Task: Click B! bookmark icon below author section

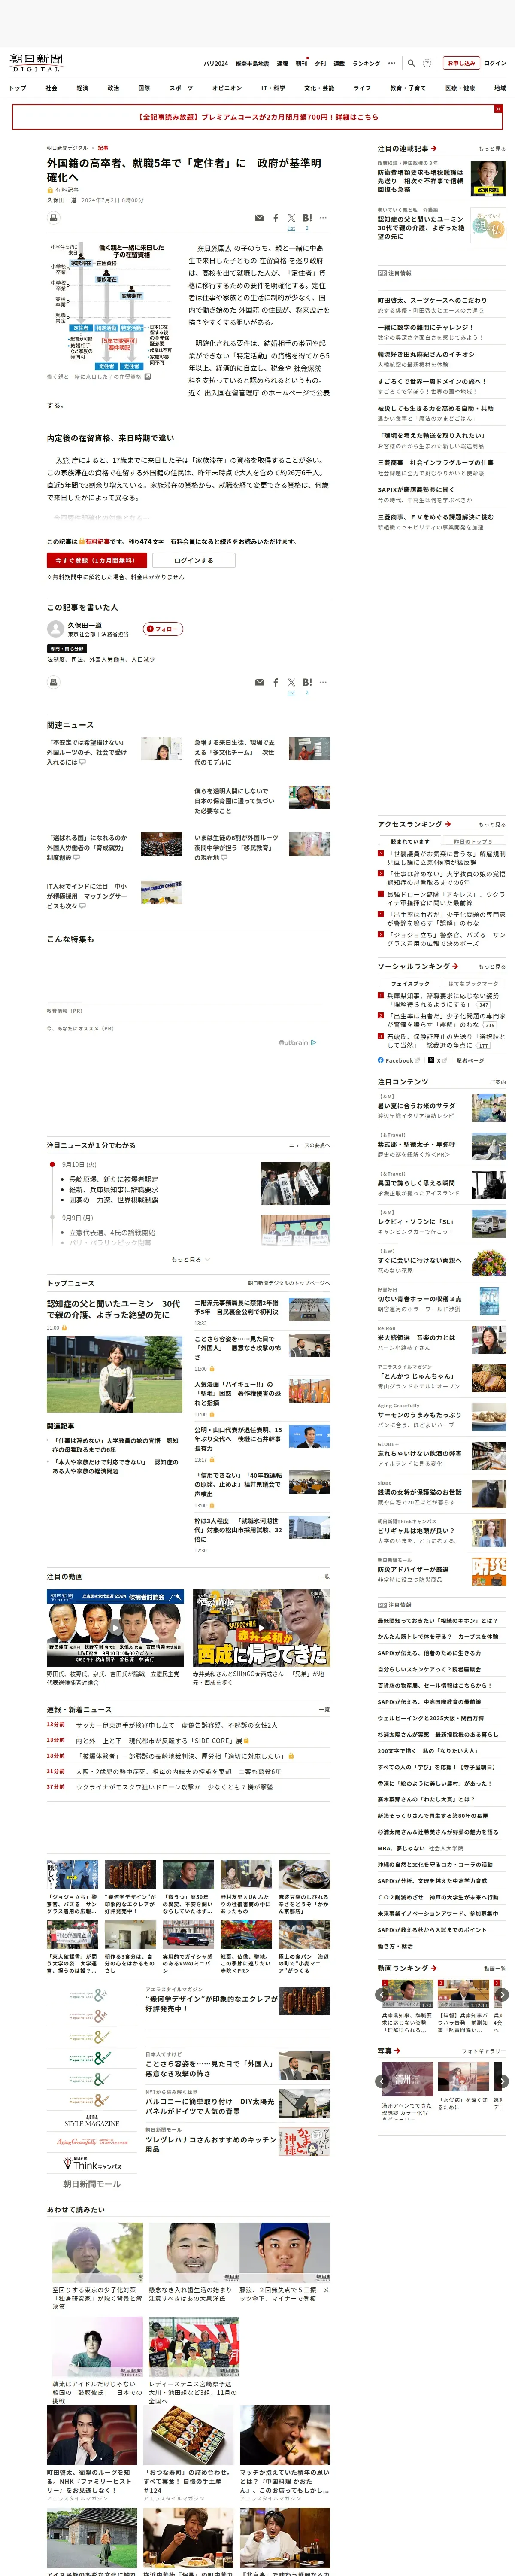Action: [307, 683]
